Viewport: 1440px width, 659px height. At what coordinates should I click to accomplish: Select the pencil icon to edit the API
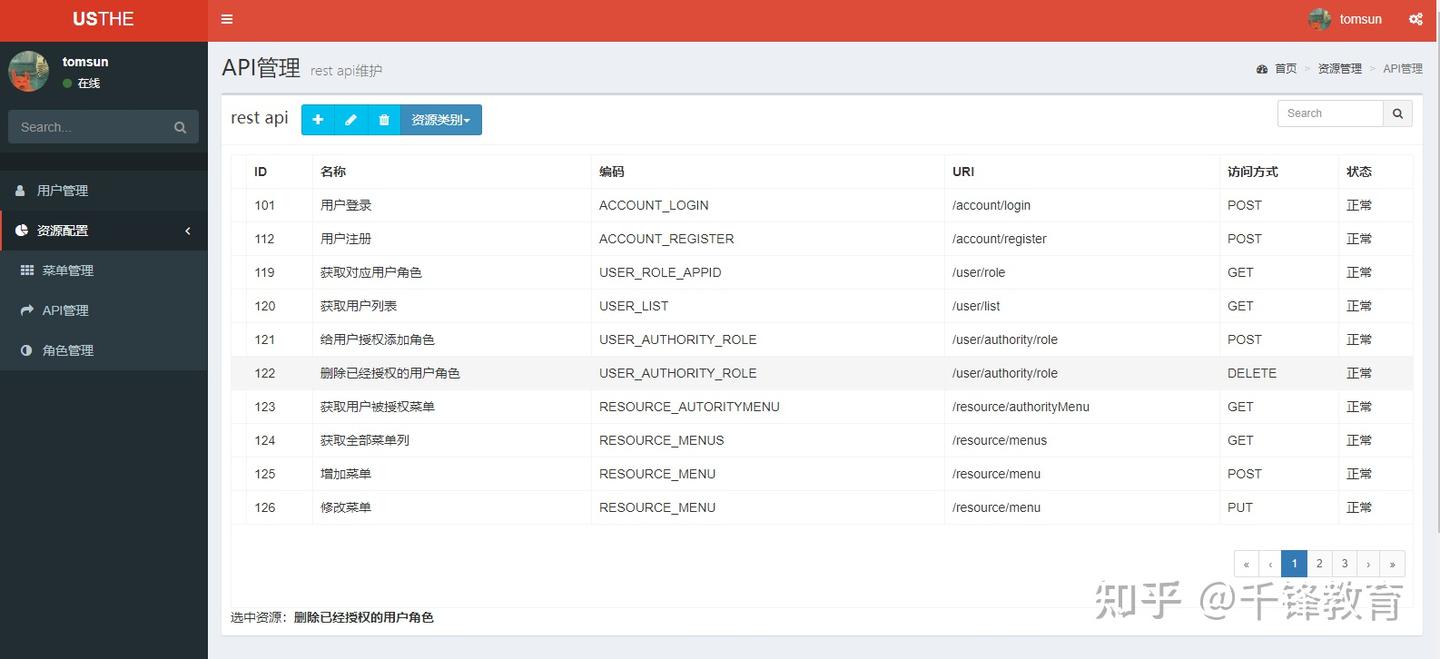pos(351,119)
